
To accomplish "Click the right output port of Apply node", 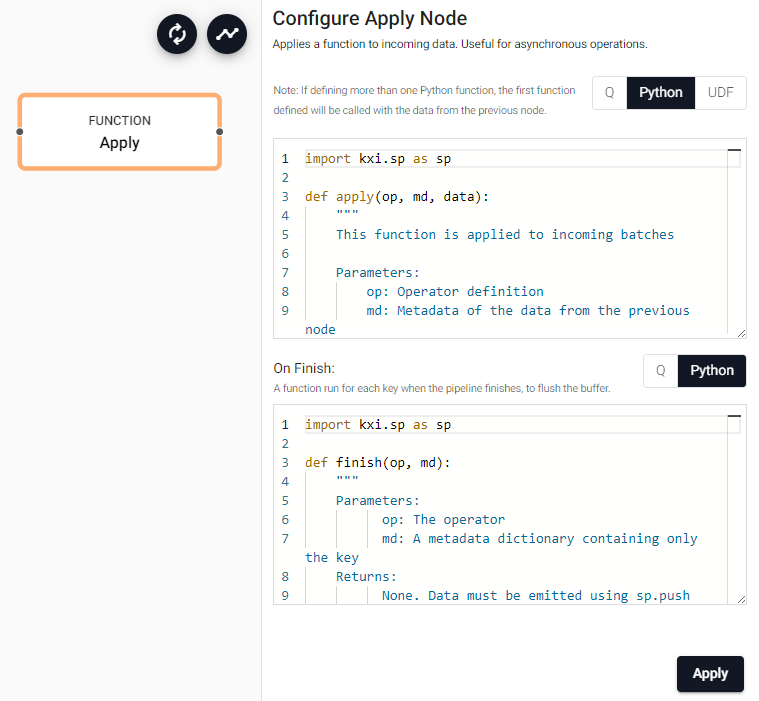I will (x=220, y=132).
